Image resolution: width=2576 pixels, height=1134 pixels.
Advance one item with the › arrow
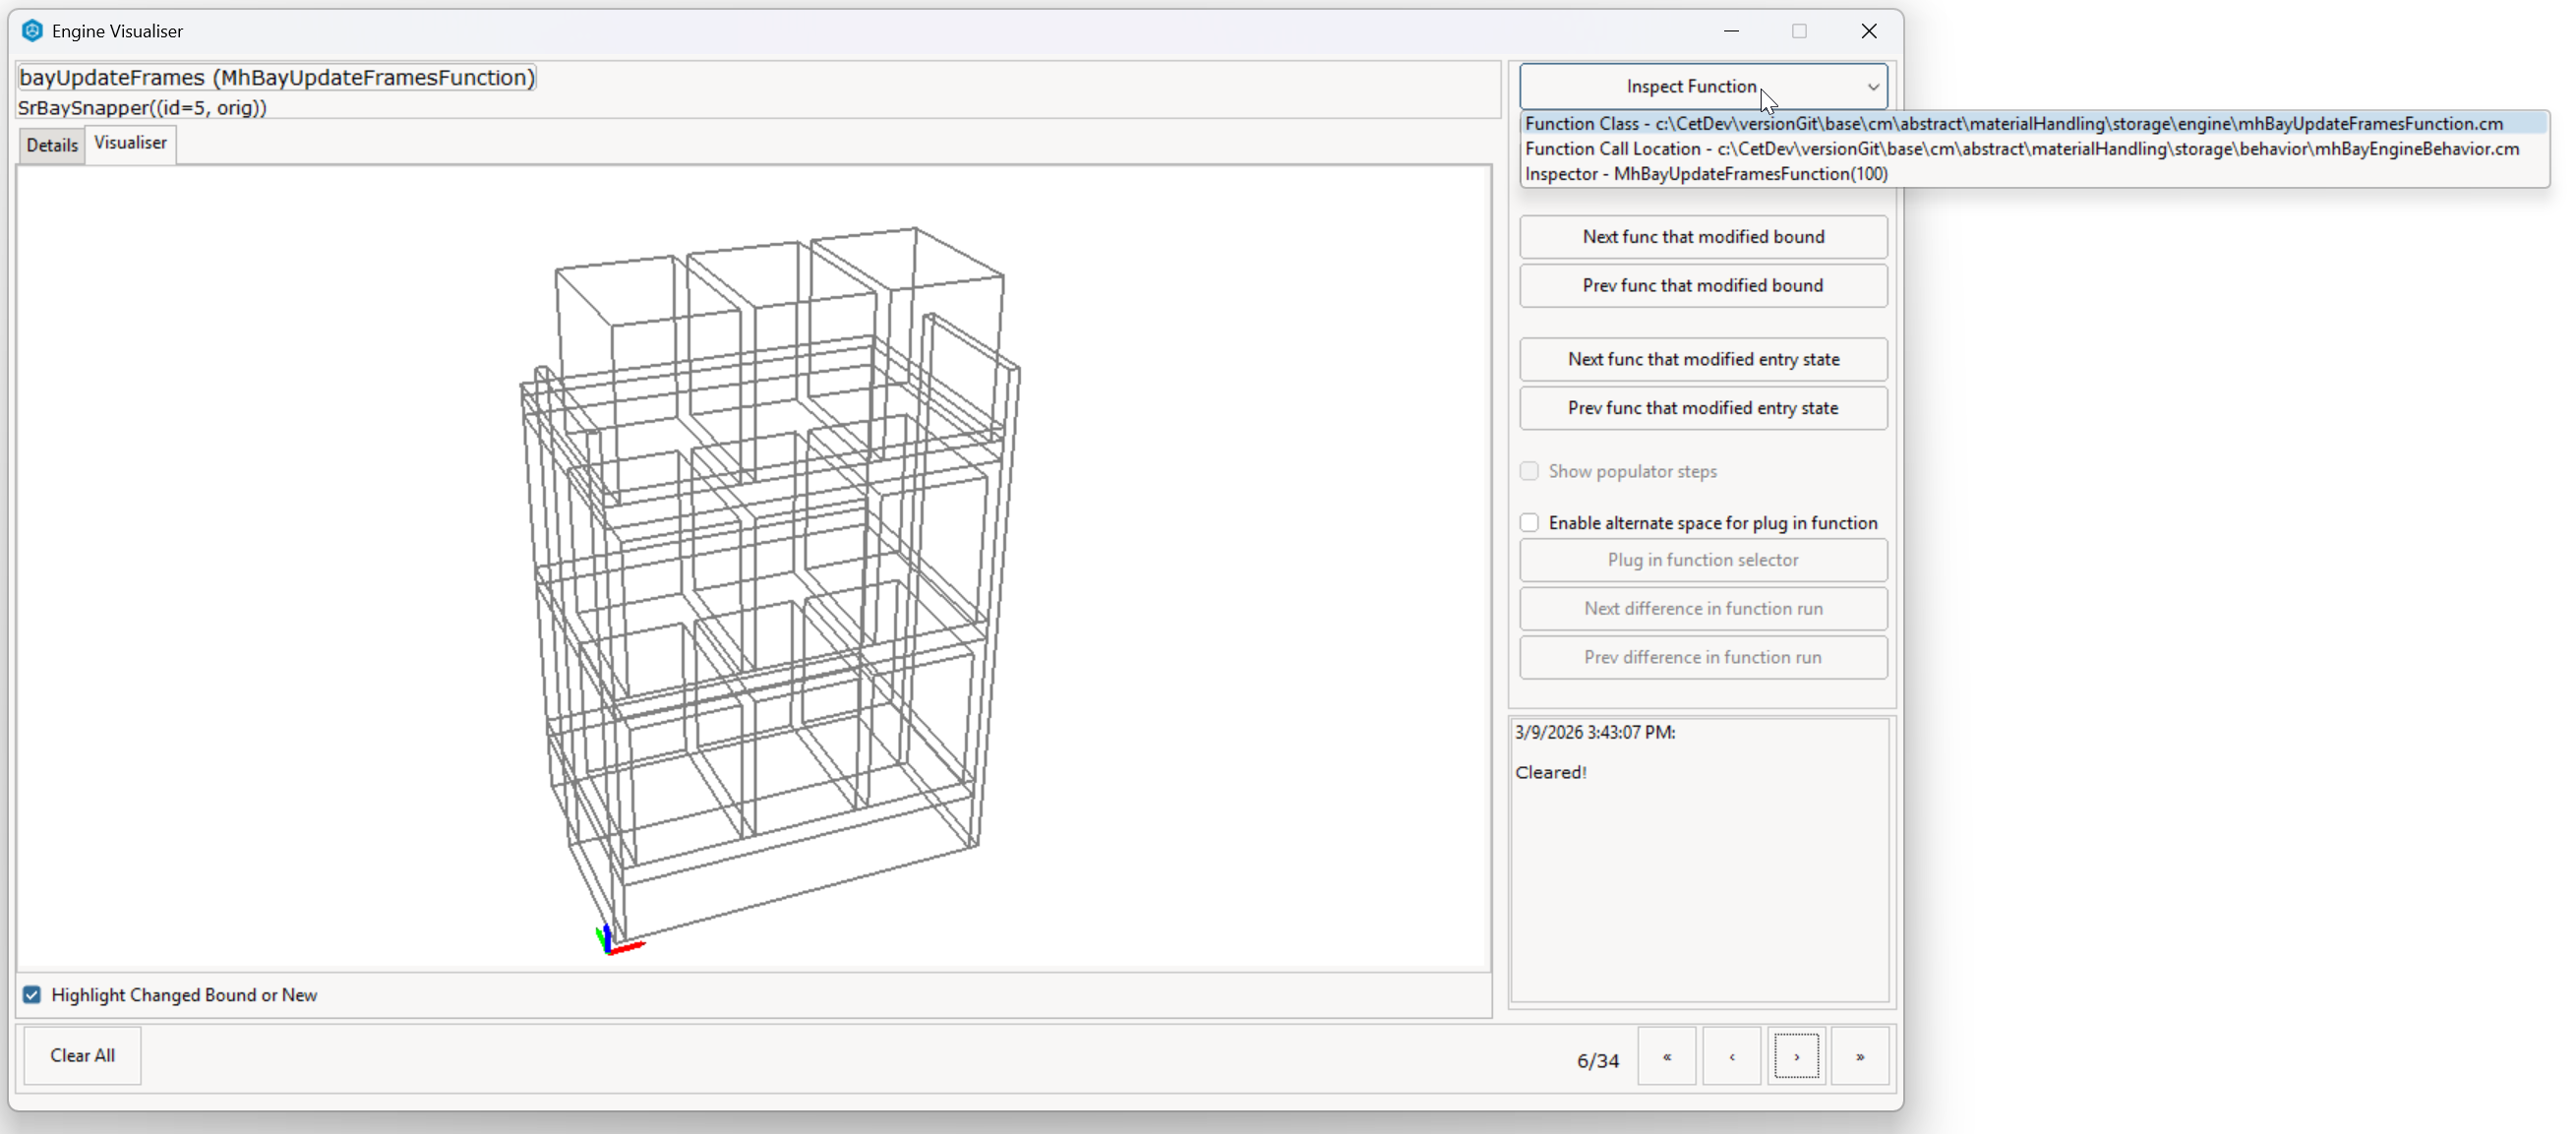click(1796, 1056)
